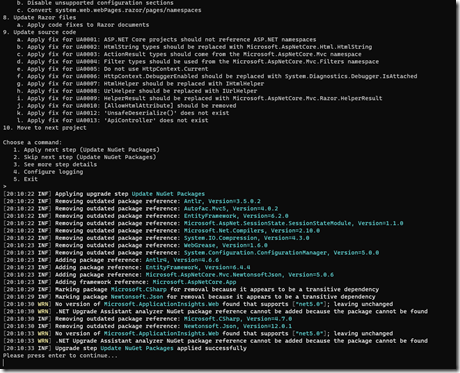Screen dimensions: 460x373
Task: Click the '>' command input prompt
Action: [x=5, y=186]
